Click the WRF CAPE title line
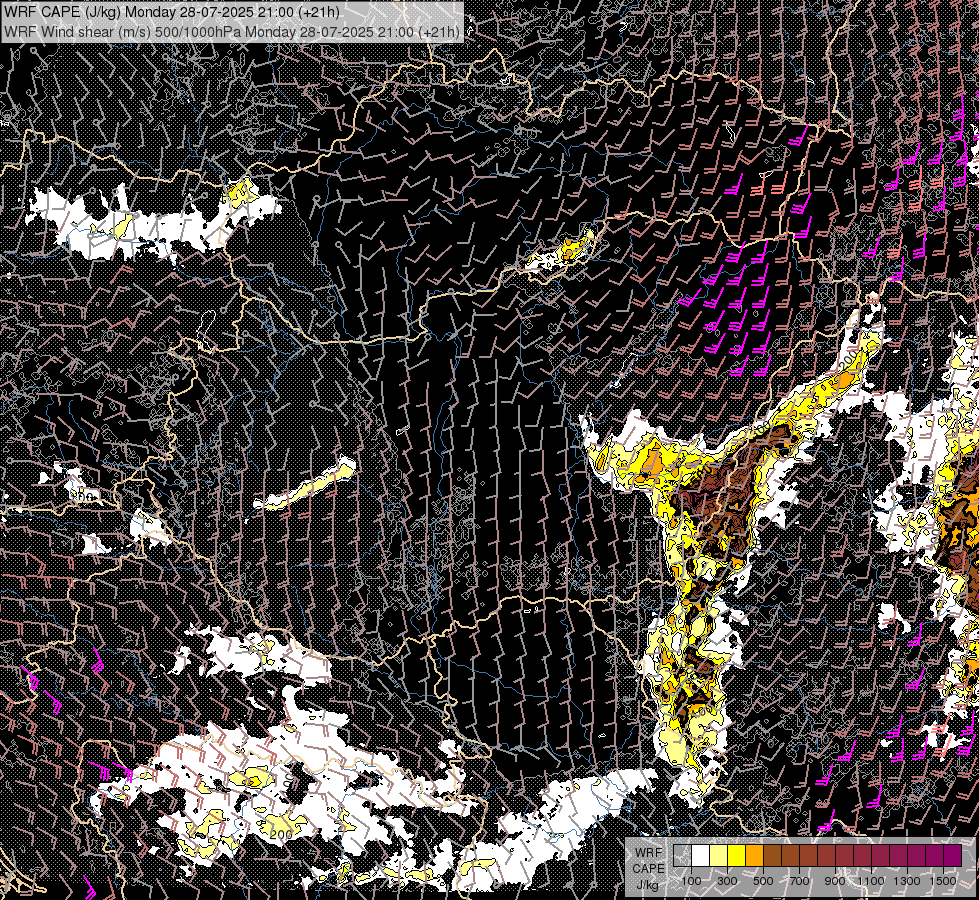This screenshot has width=979, height=900. [x=172, y=12]
